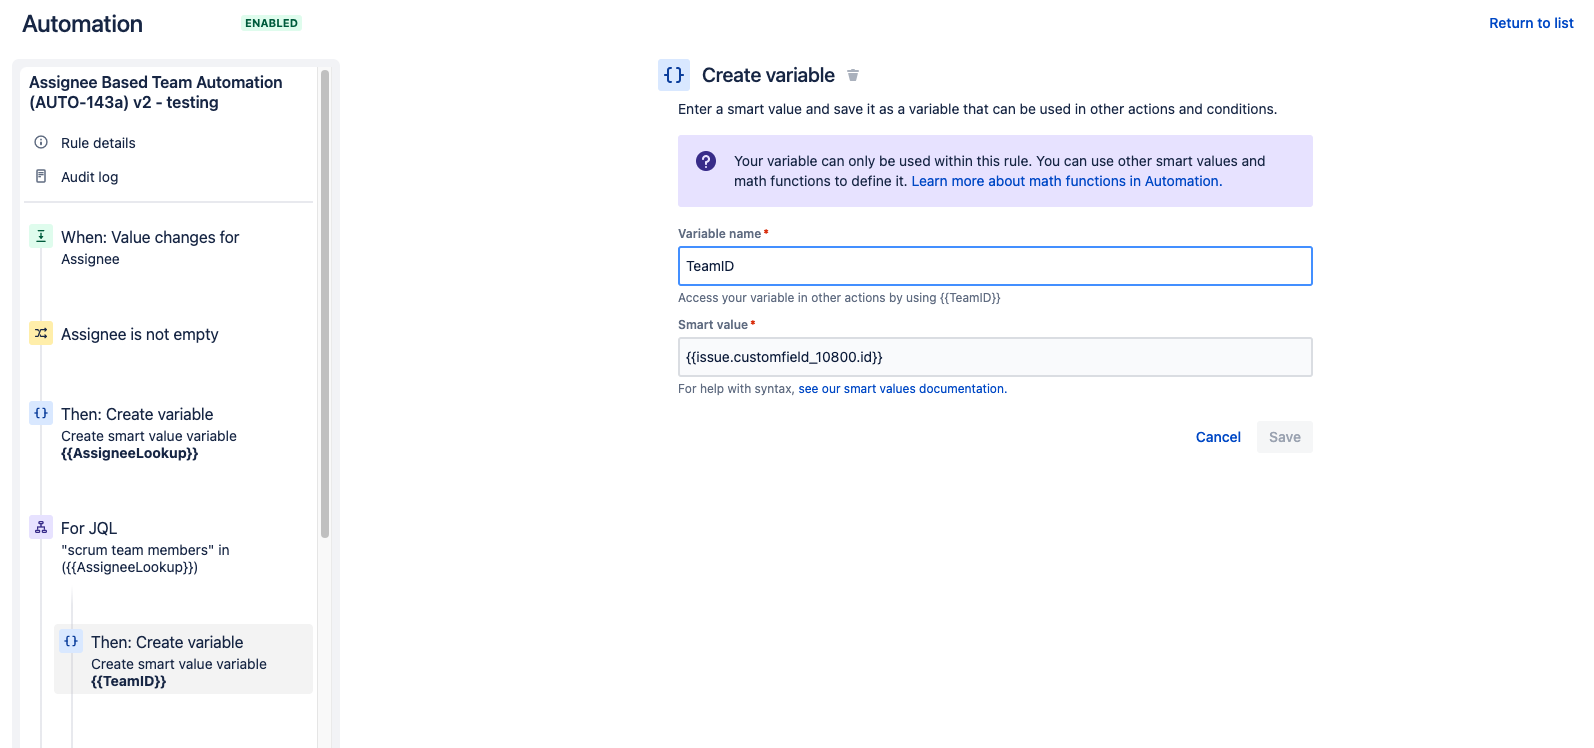Open the smart values documentation link

[x=901, y=389]
